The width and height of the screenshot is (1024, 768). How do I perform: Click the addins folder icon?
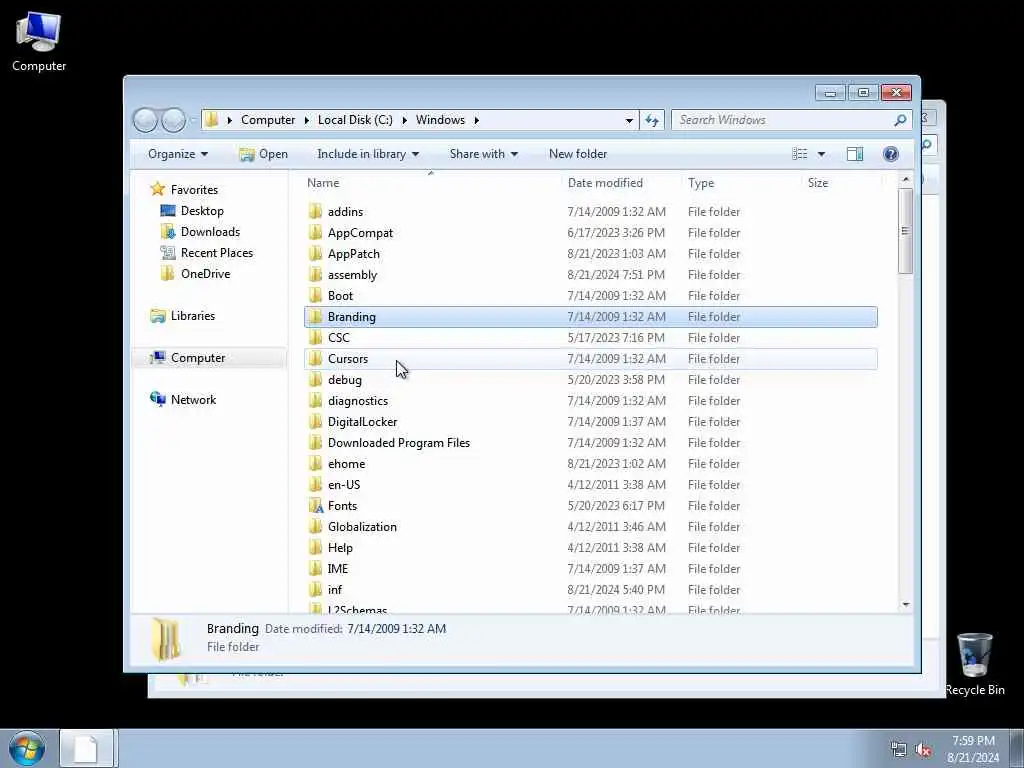click(x=315, y=212)
